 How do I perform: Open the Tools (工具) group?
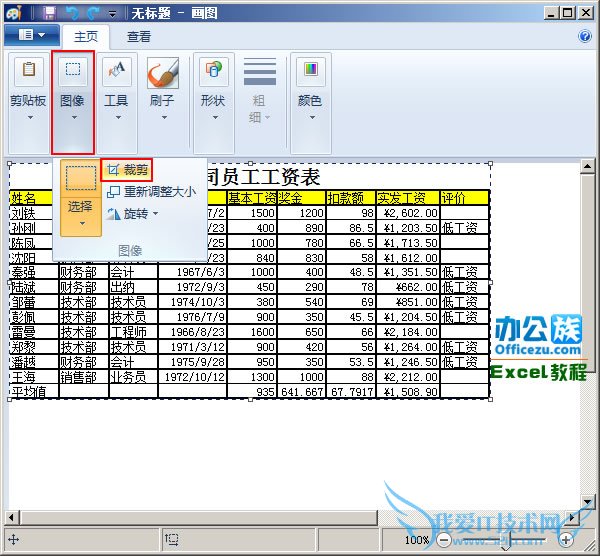[x=117, y=101]
